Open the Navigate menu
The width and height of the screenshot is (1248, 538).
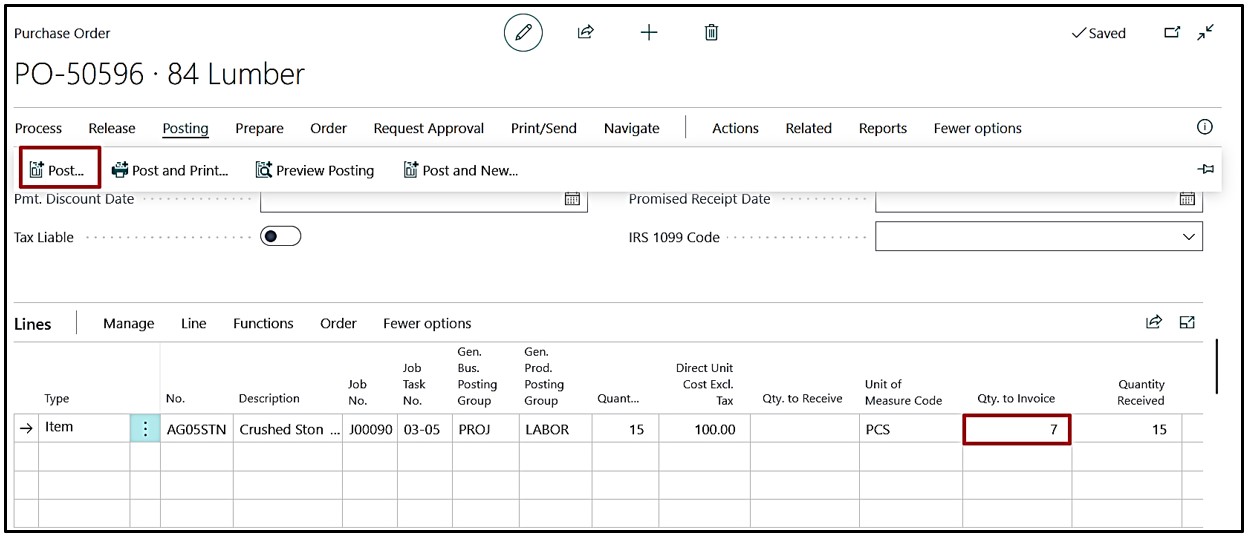click(631, 128)
